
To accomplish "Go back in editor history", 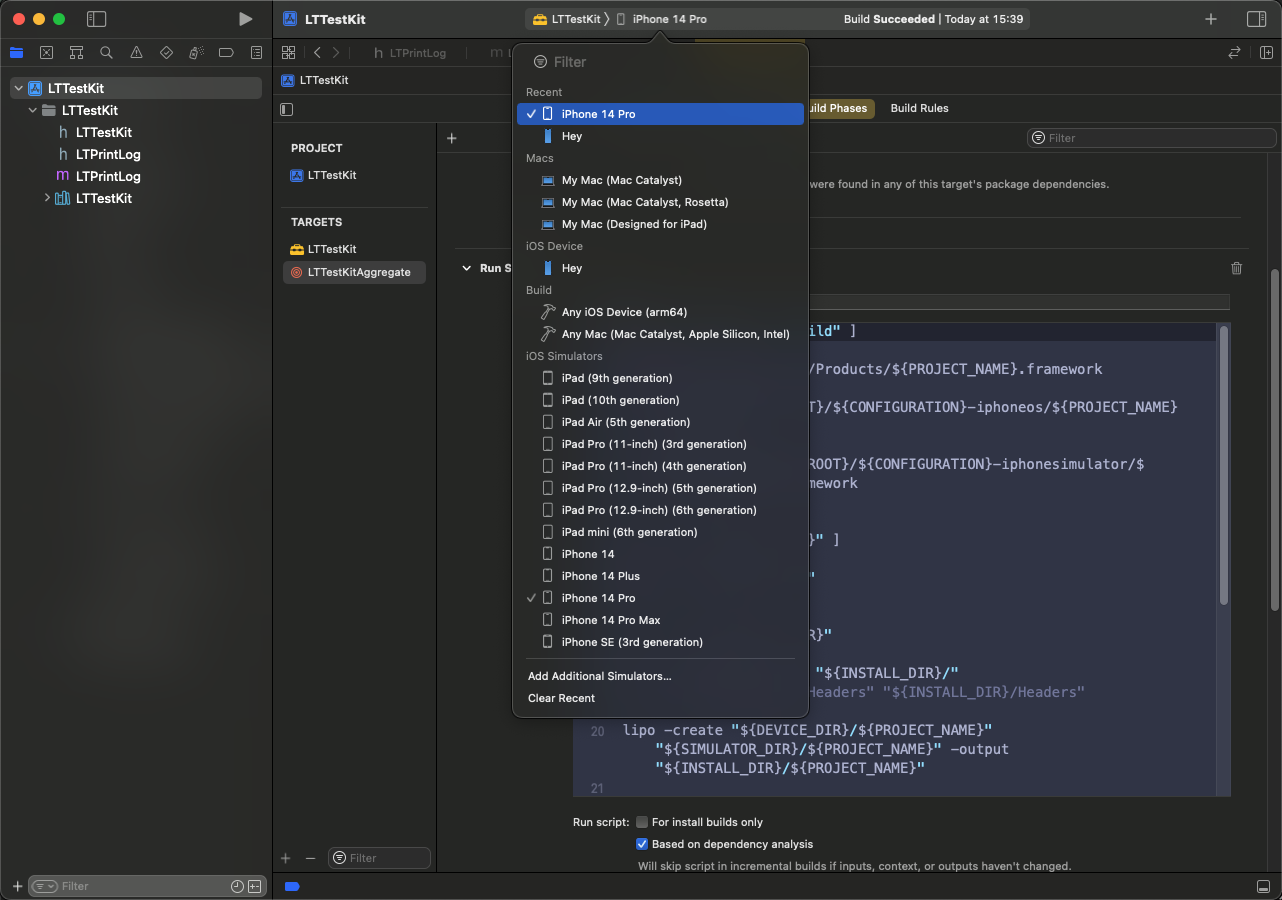I will (x=317, y=53).
